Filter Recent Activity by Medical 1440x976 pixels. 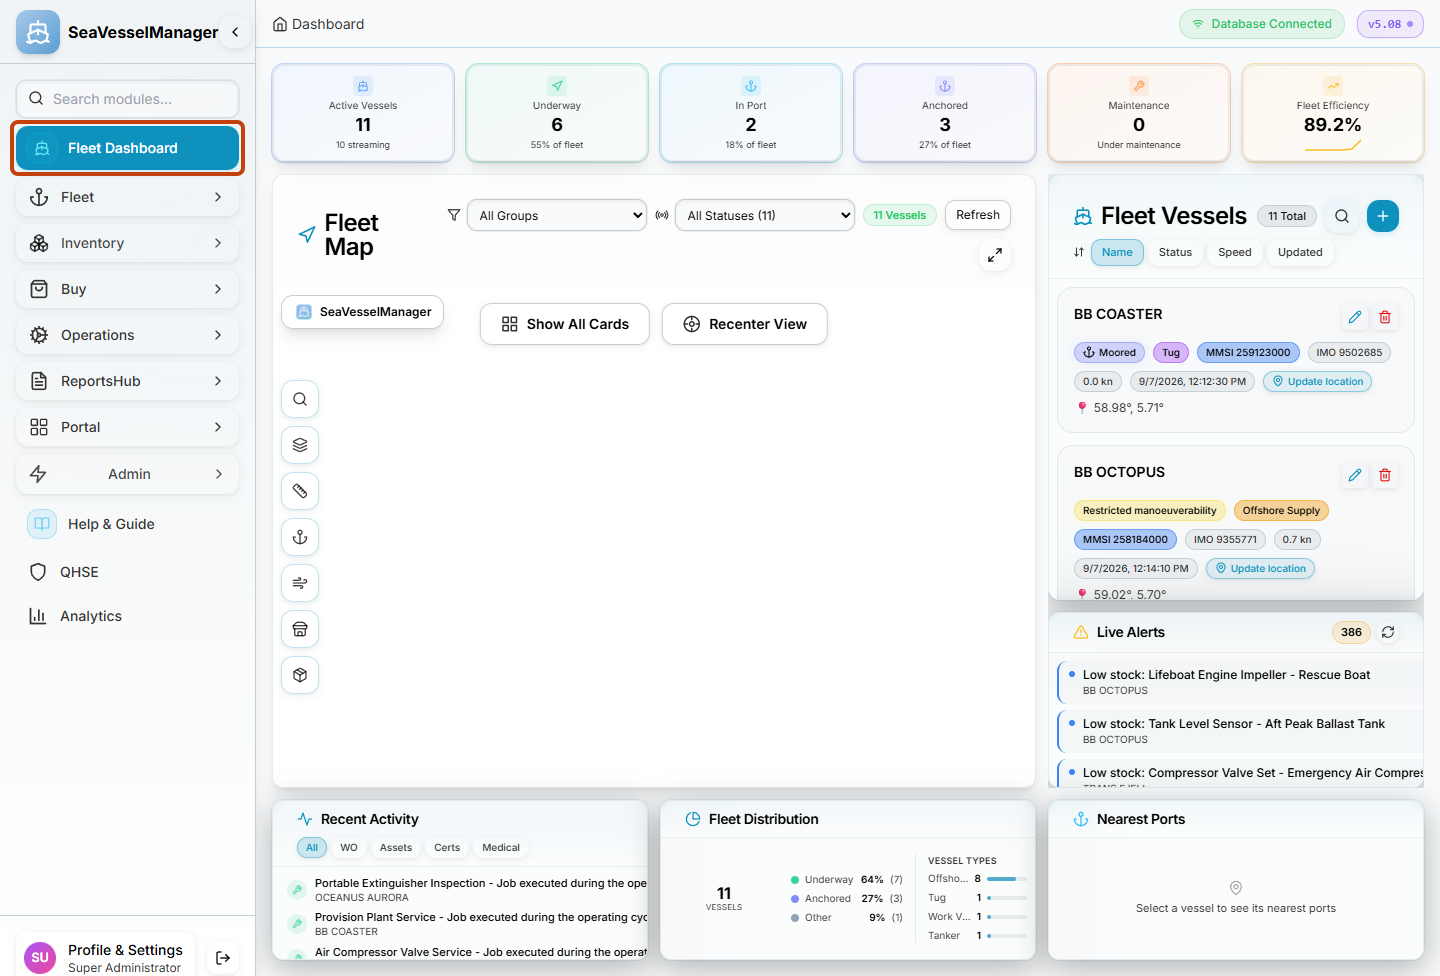tap(501, 847)
